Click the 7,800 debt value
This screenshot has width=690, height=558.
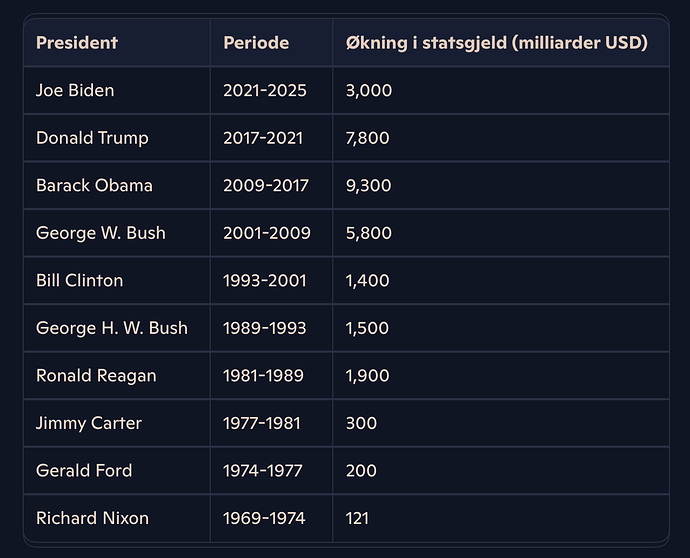[367, 138]
